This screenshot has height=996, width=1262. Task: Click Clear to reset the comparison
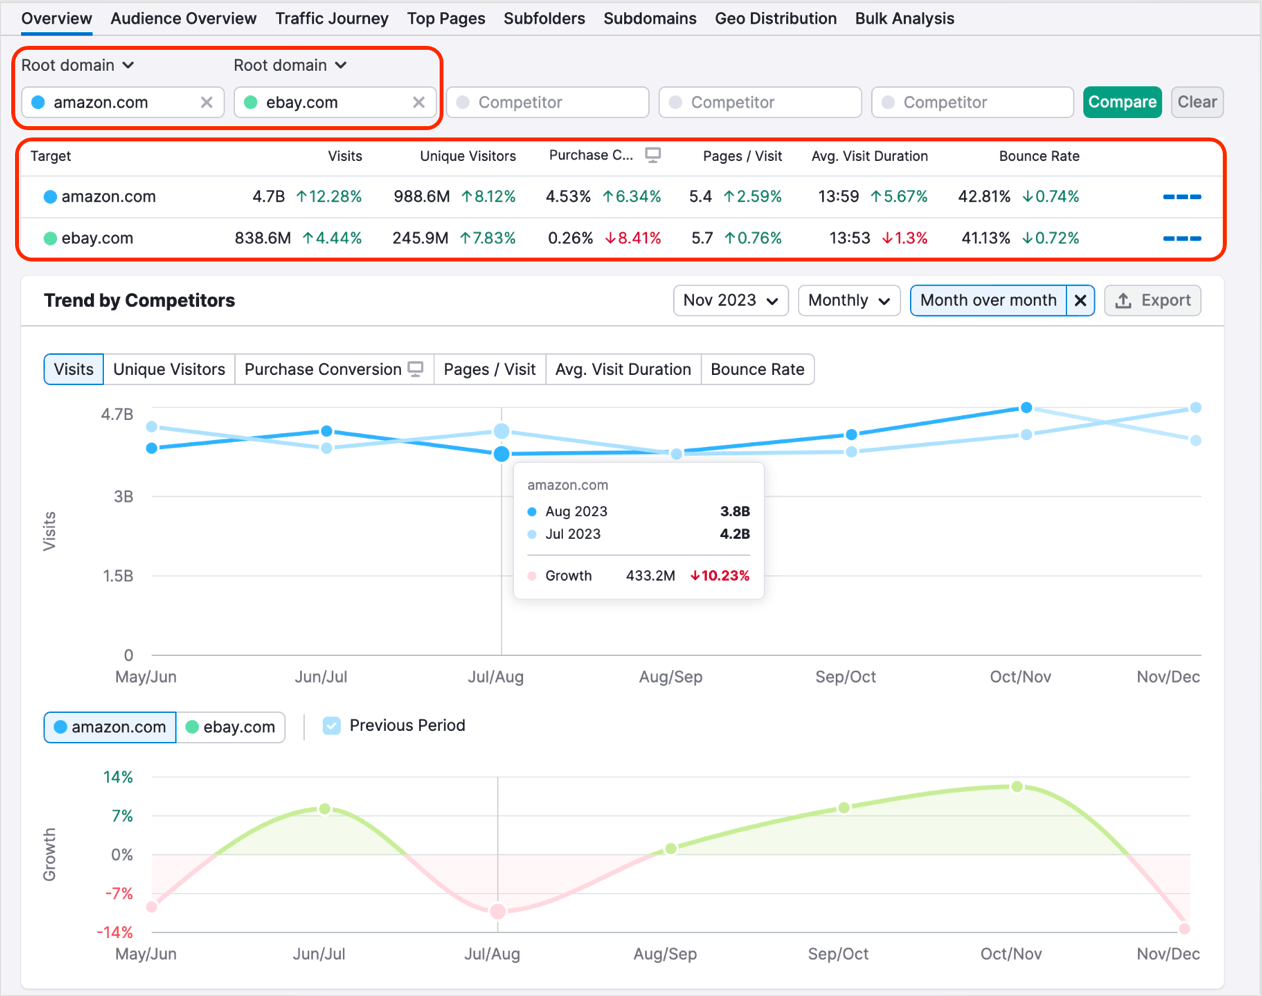pos(1197,101)
